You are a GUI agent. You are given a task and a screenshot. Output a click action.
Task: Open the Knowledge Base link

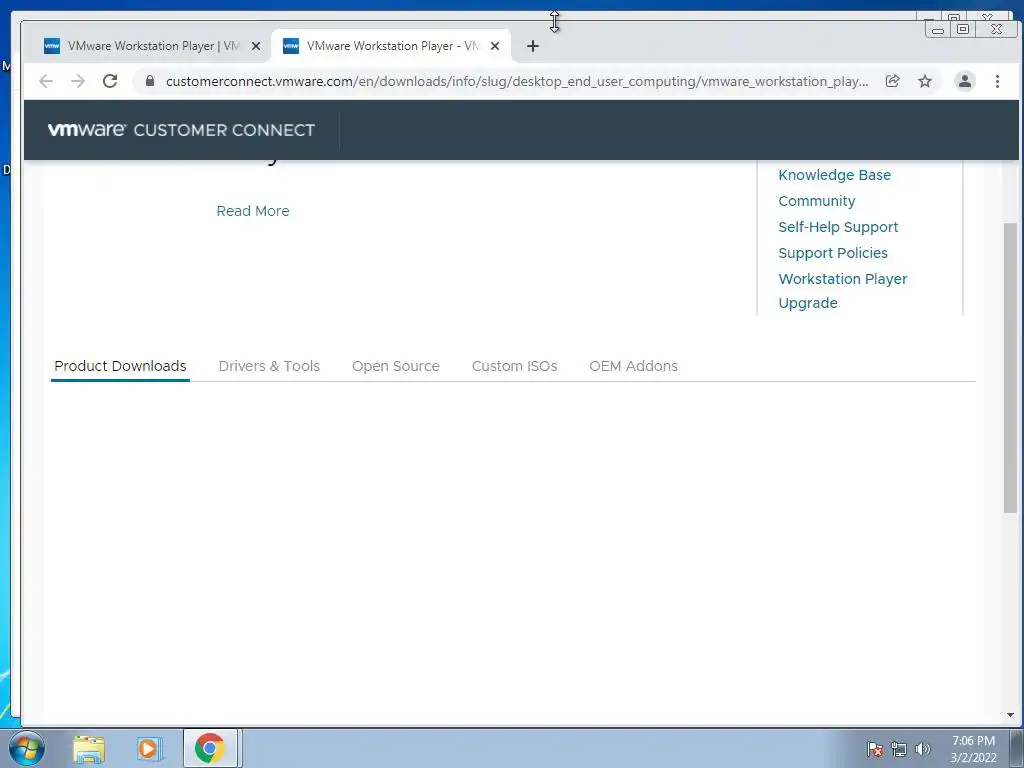point(834,175)
